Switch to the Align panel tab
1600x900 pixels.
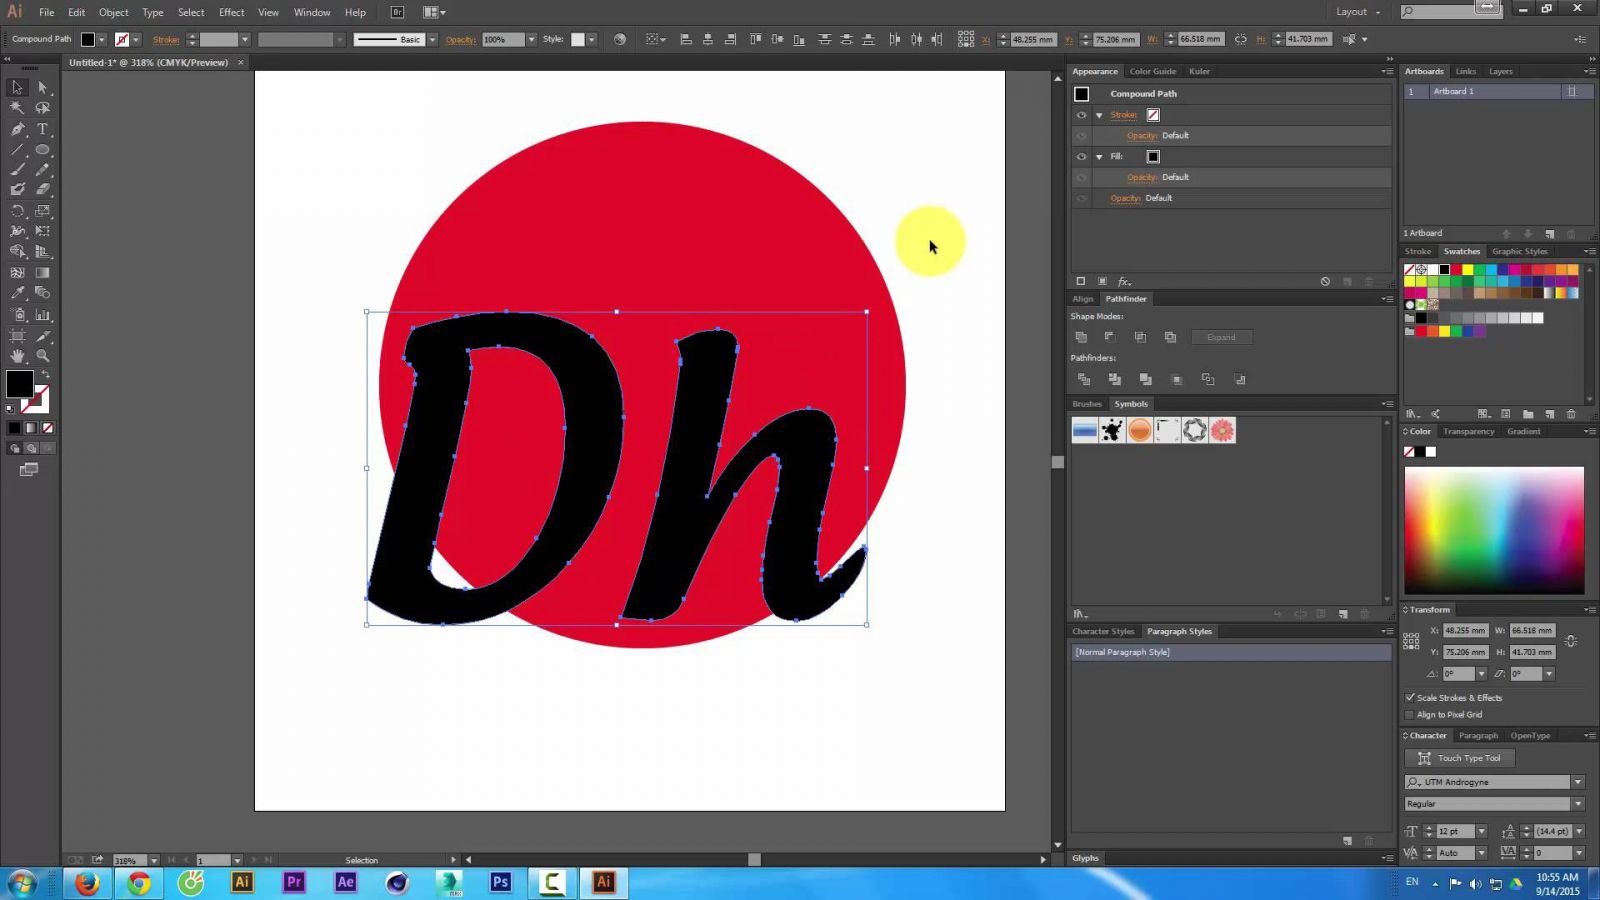[1082, 298]
